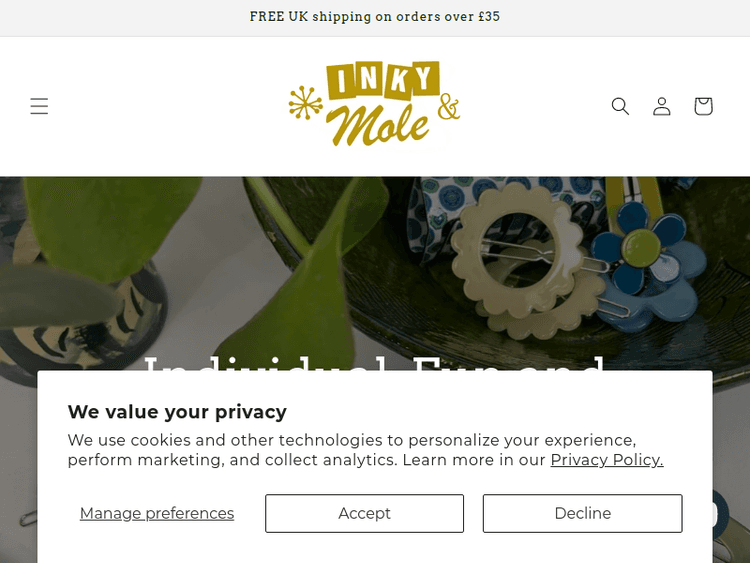
Task: View the shopping cart
Action: (703, 106)
